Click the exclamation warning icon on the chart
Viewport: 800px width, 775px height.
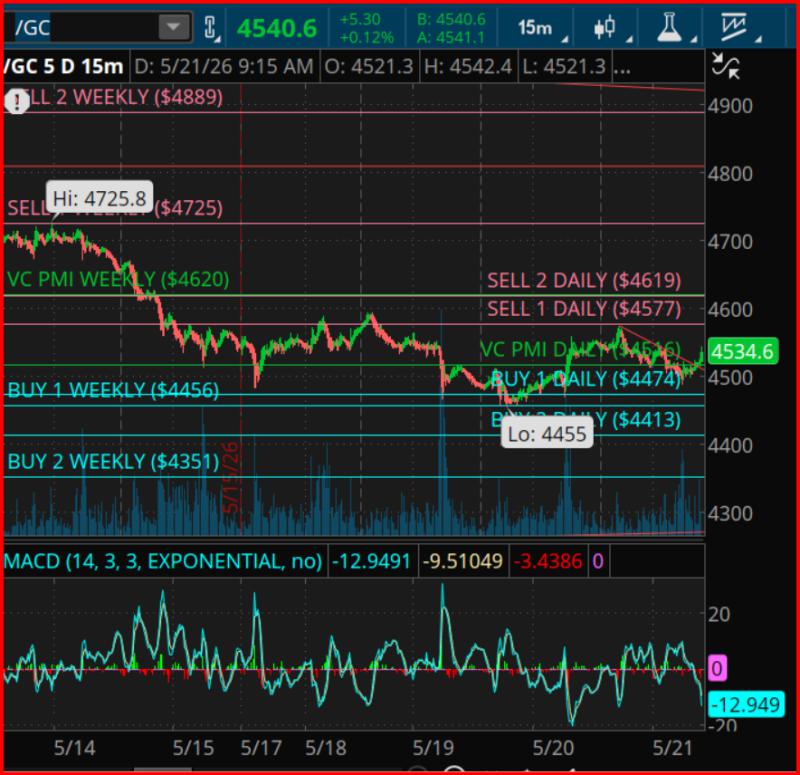[x=17, y=102]
